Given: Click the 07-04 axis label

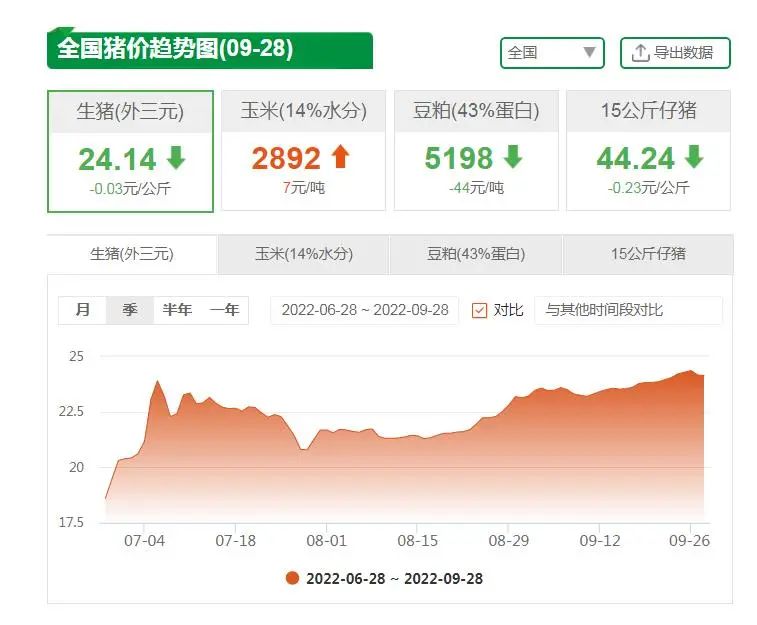Looking at the screenshot, I should 144,541.
